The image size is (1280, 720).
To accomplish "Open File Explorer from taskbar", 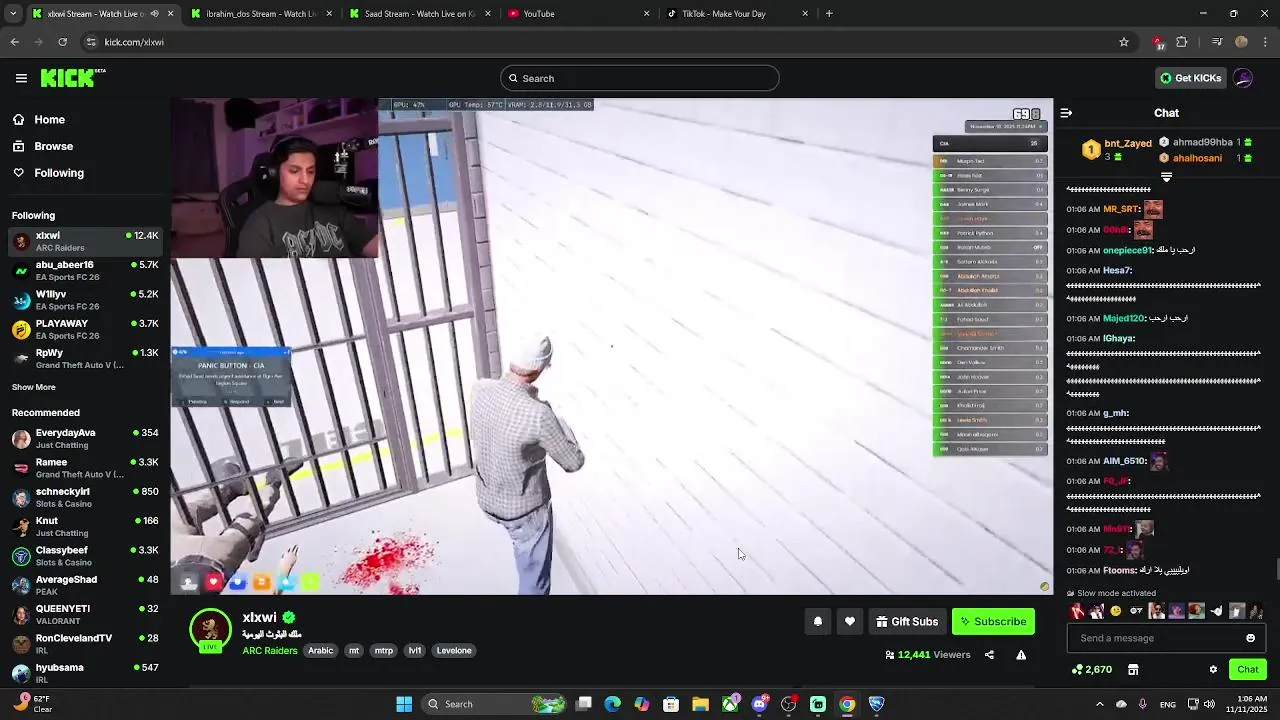I will coord(700,704).
